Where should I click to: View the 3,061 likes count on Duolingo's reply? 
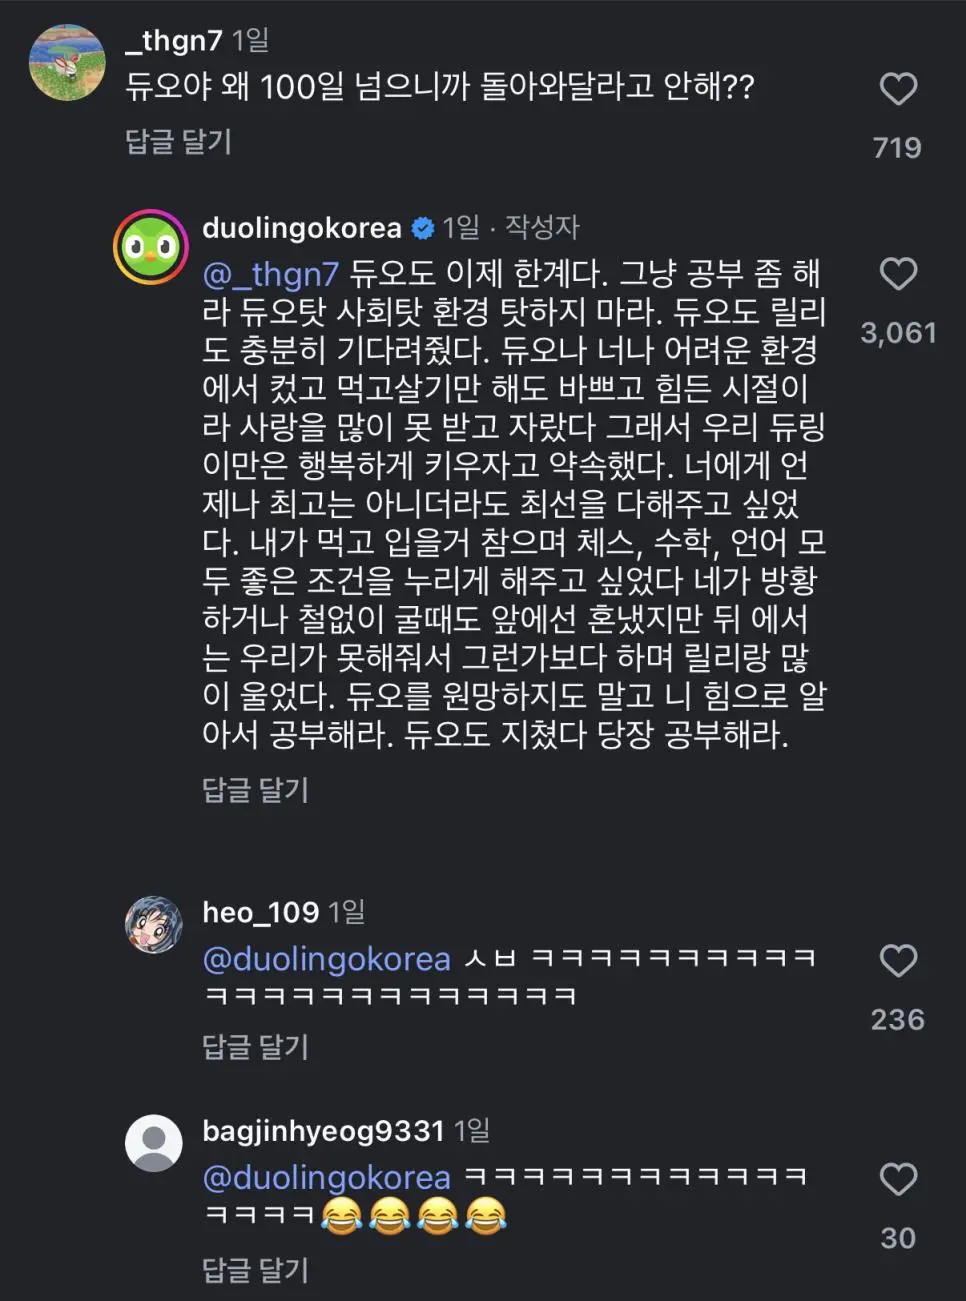coord(898,333)
